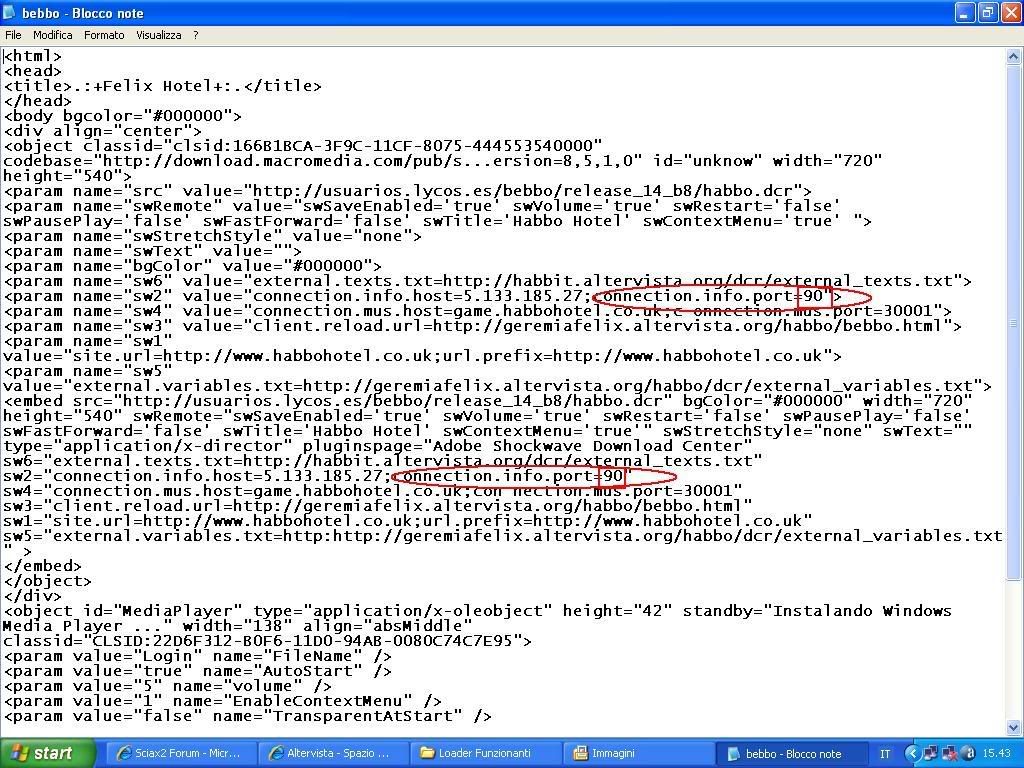Click the icon on the Immagini taskbar button
Viewport: 1024px width, 768px height.
581,753
